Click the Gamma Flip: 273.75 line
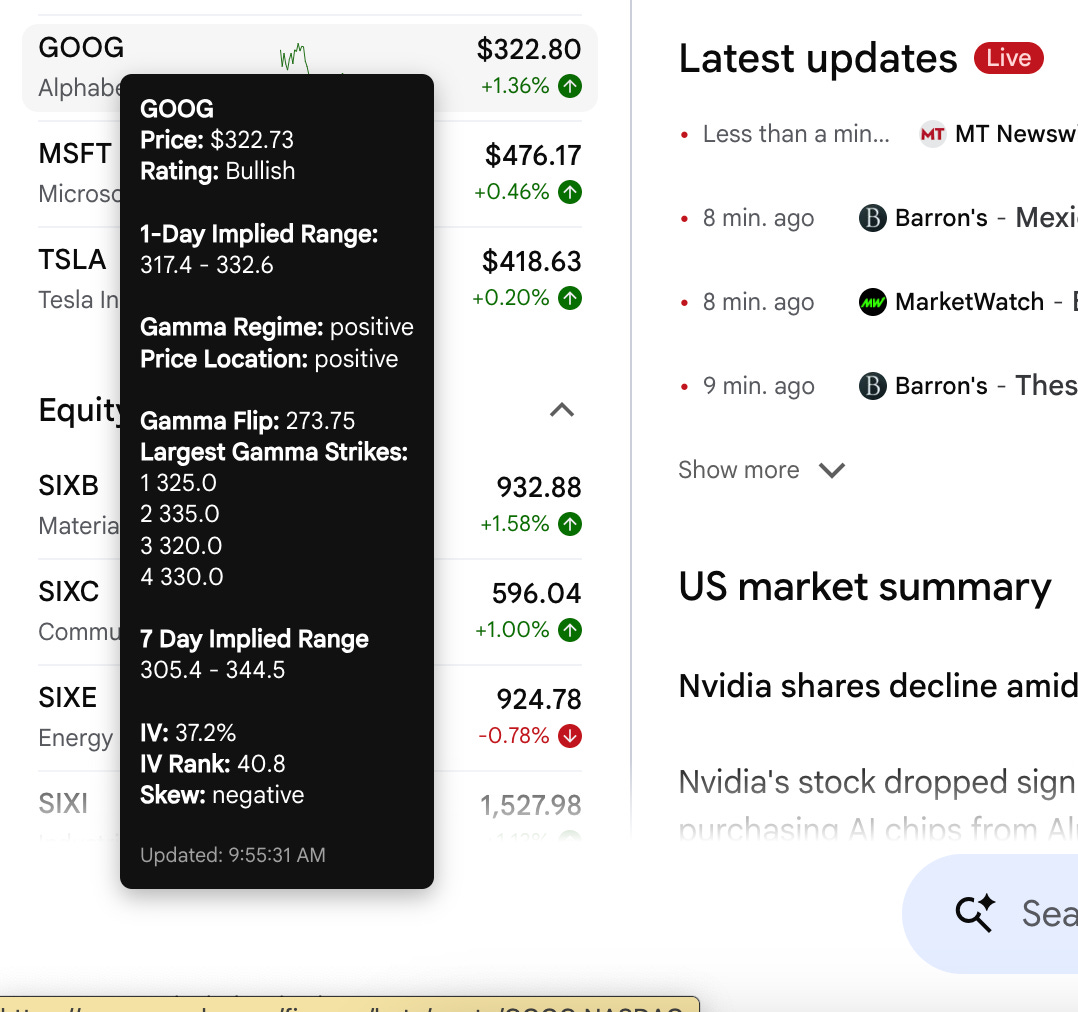 248,421
